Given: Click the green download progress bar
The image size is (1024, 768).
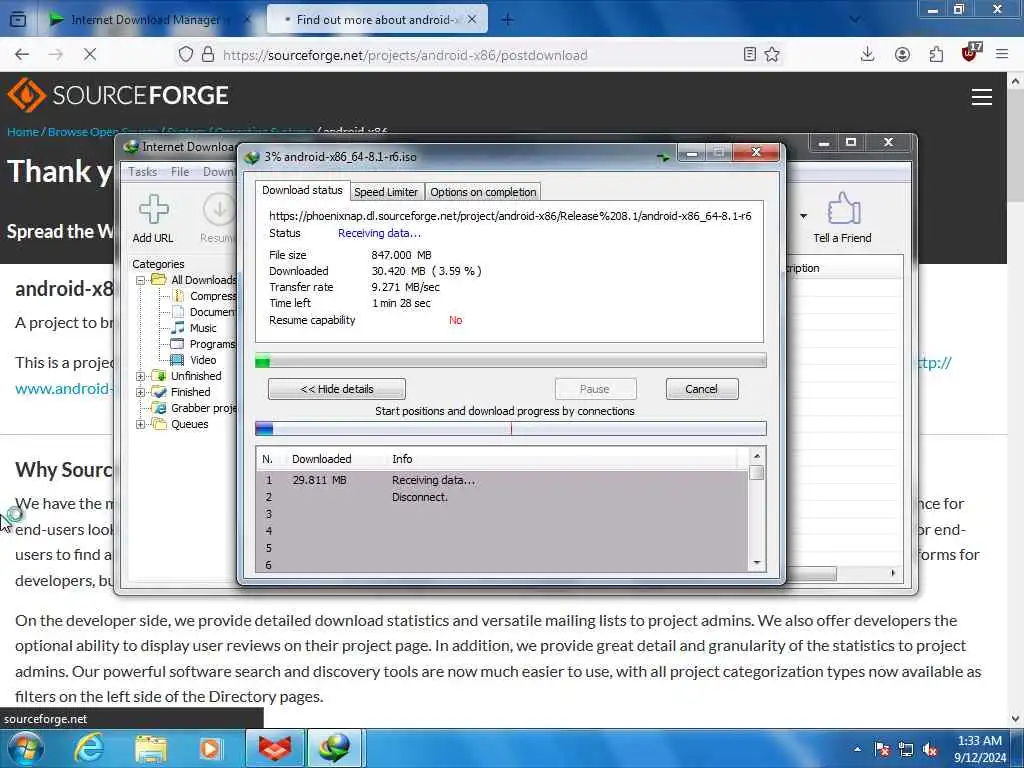Looking at the screenshot, I should (x=511, y=361).
